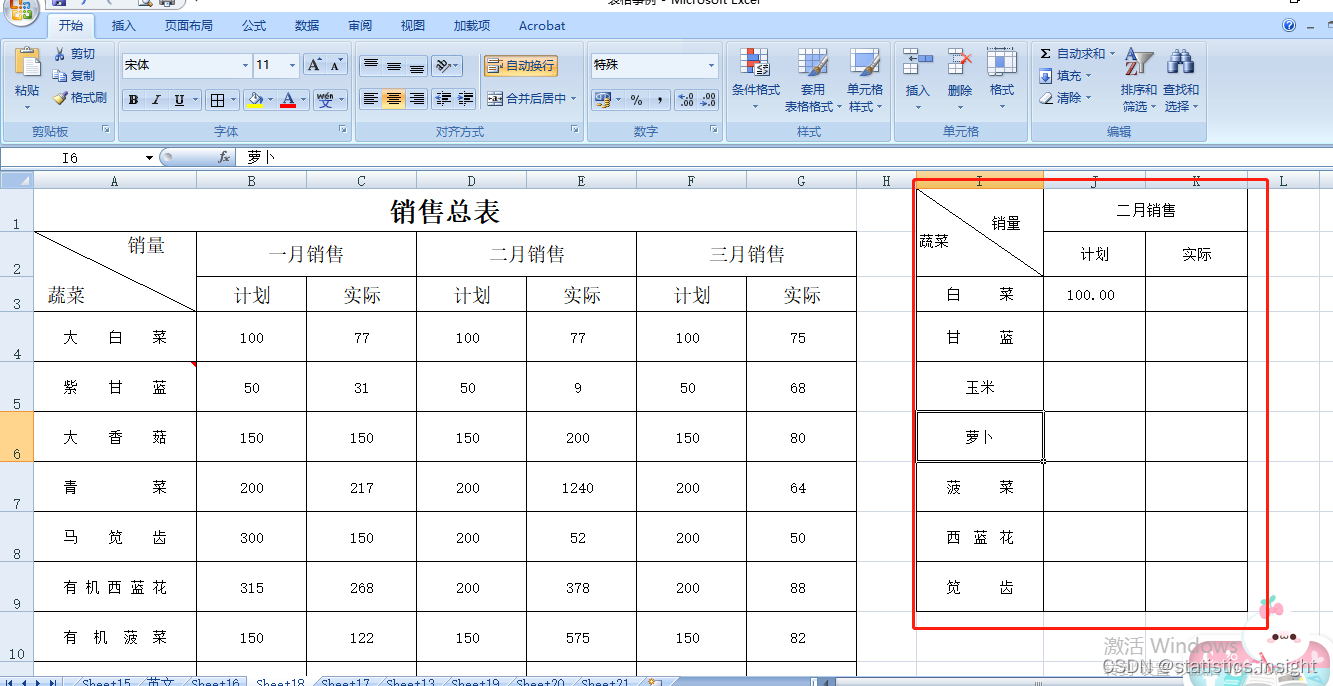Viewport: 1333px width, 686px height.
Task: Apply the red font color button
Action: point(288,100)
